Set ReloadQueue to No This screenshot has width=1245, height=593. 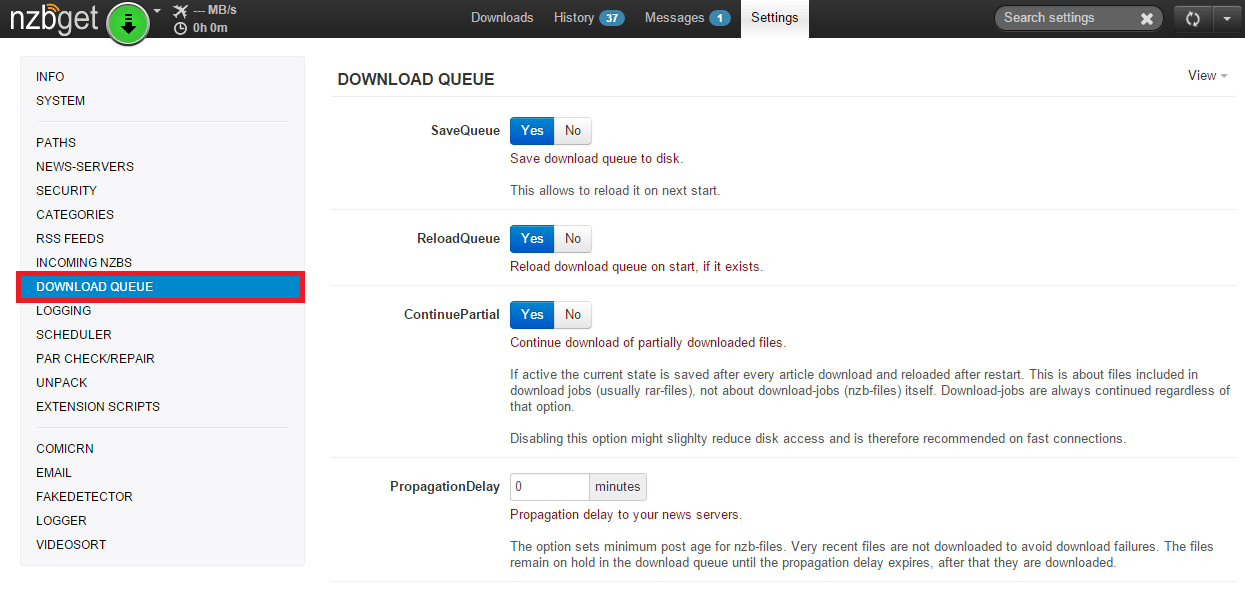point(573,239)
